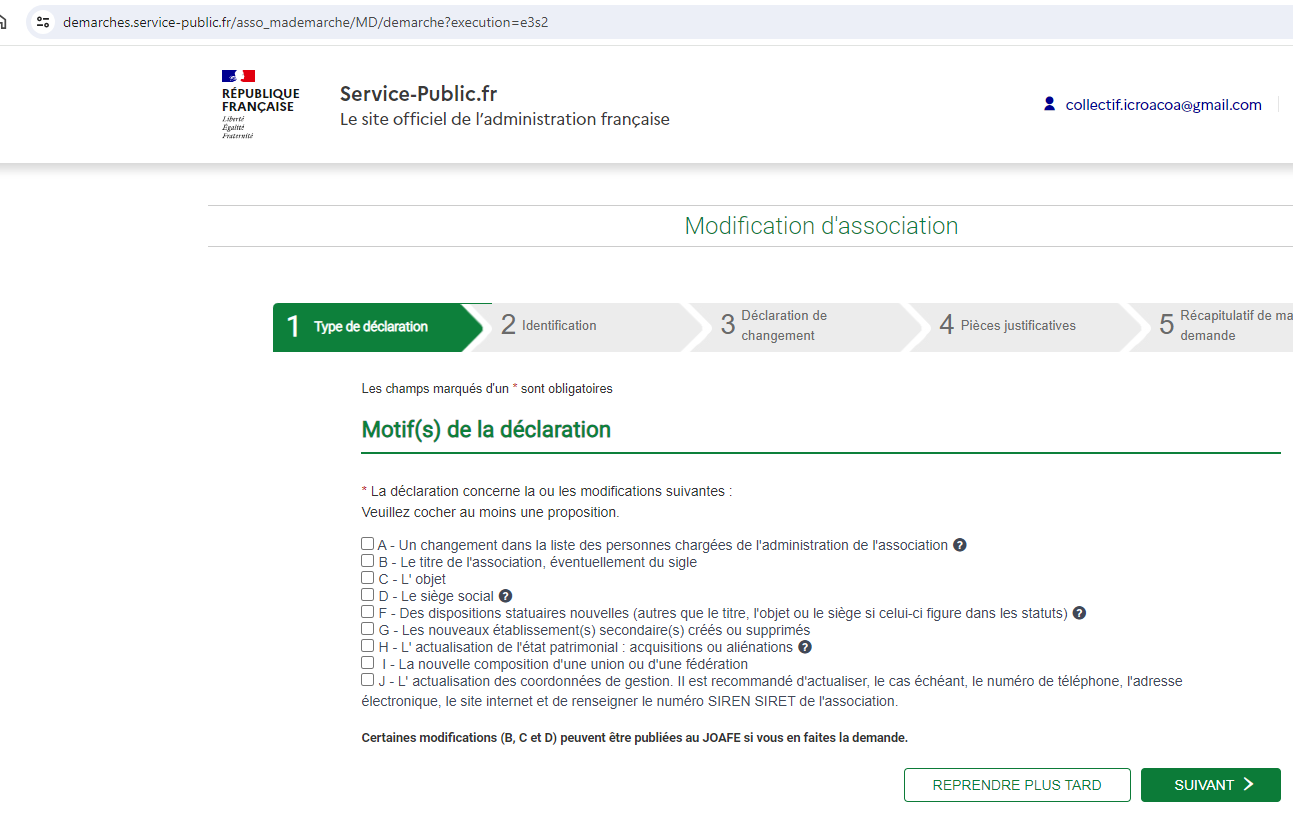The width and height of the screenshot is (1293, 818).
Task: Open help icon for option A administration list
Action: coord(960,545)
